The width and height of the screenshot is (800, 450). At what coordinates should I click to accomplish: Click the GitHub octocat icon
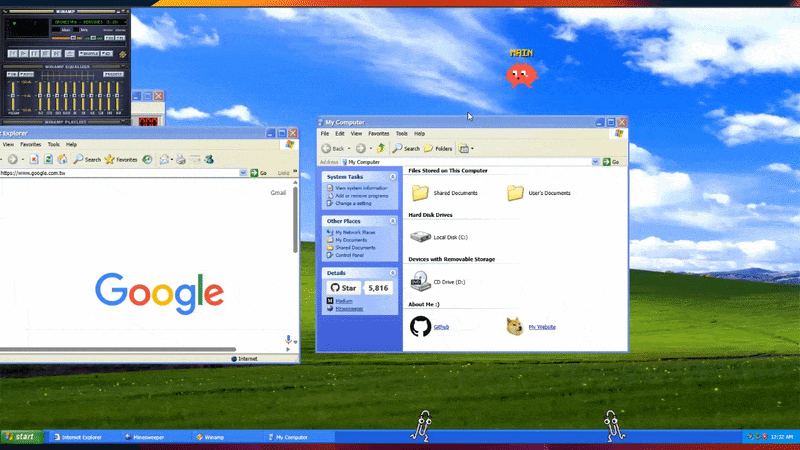coord(420,327)
